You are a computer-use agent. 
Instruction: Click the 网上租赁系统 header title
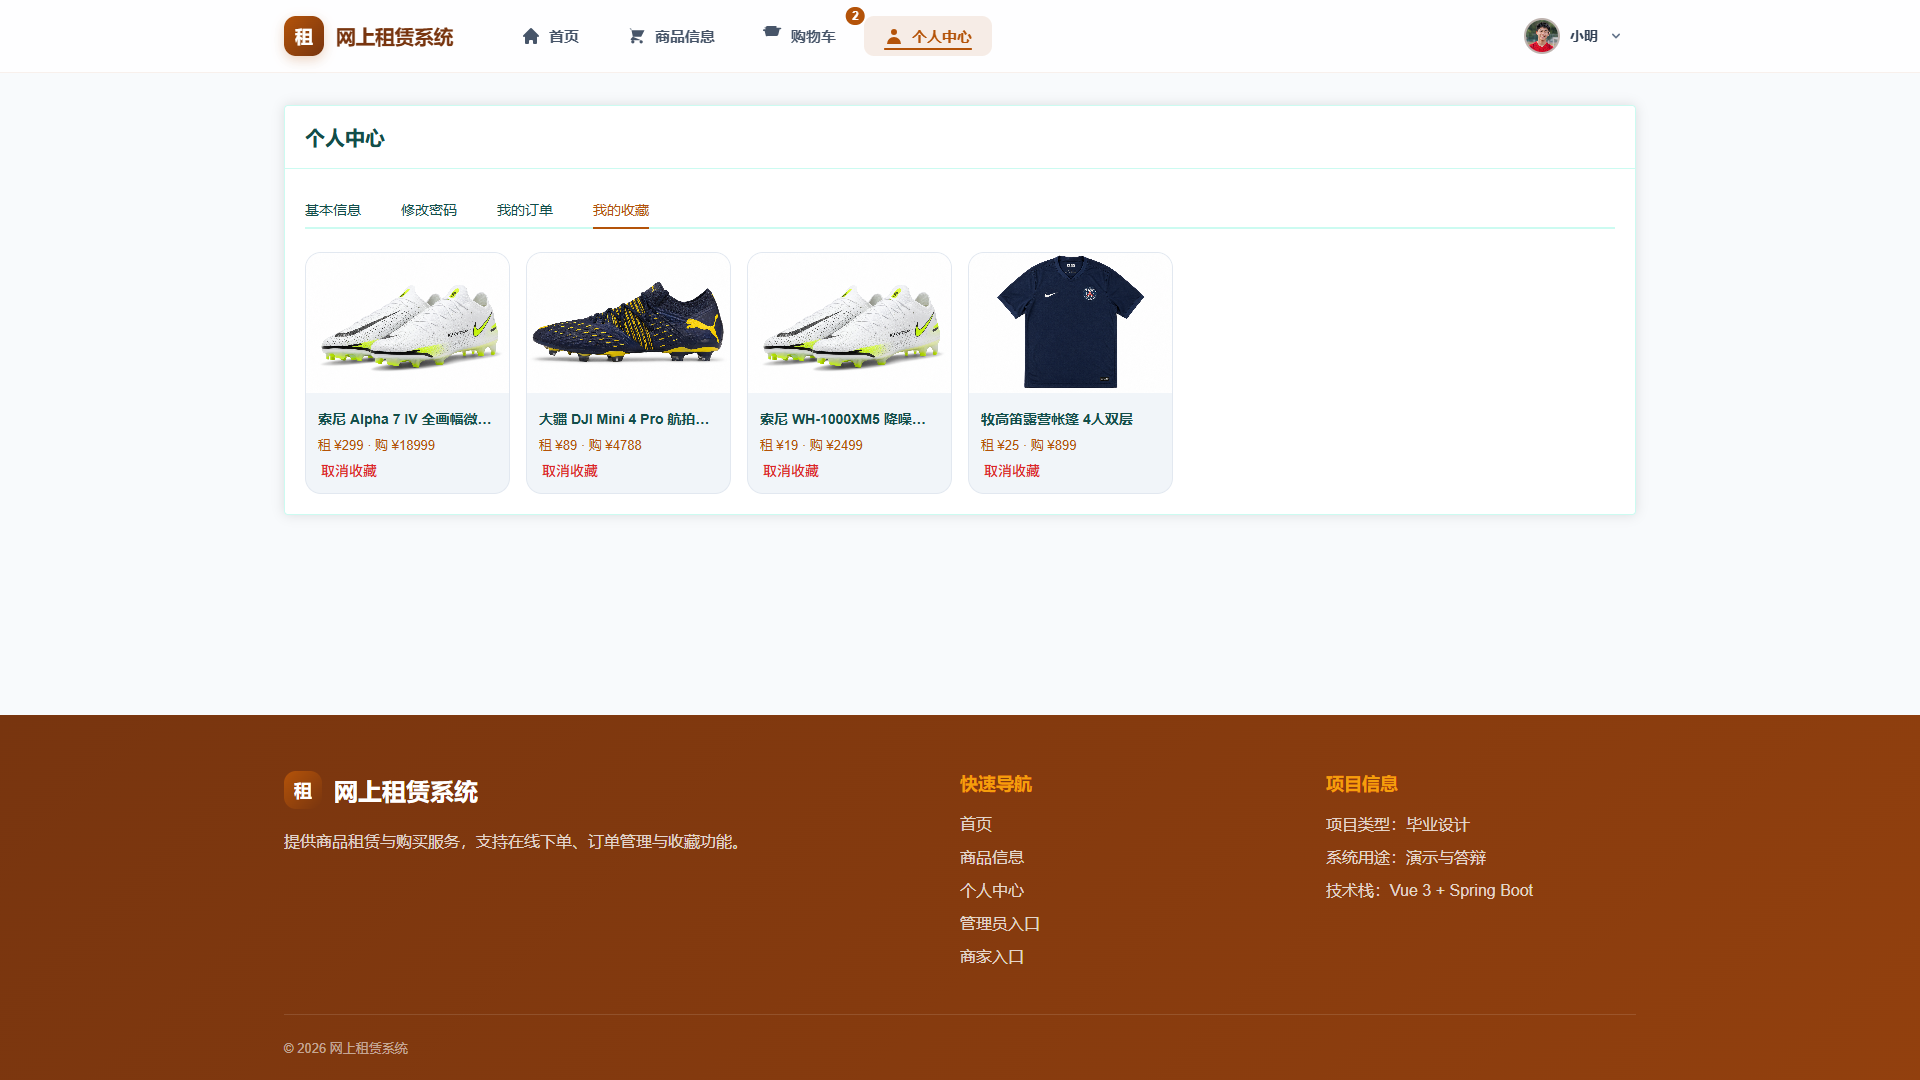tap(395, 37)
